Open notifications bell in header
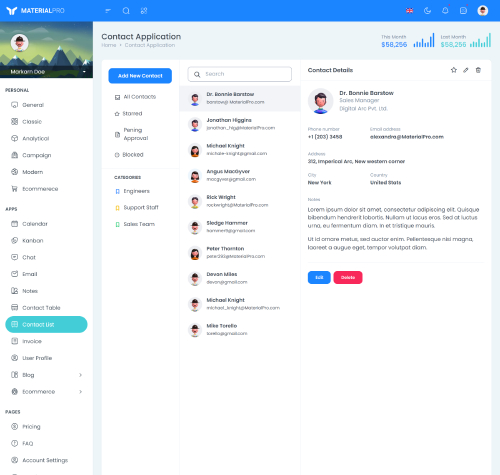This screenshot has width=500, height=475. tap(445, 11)
